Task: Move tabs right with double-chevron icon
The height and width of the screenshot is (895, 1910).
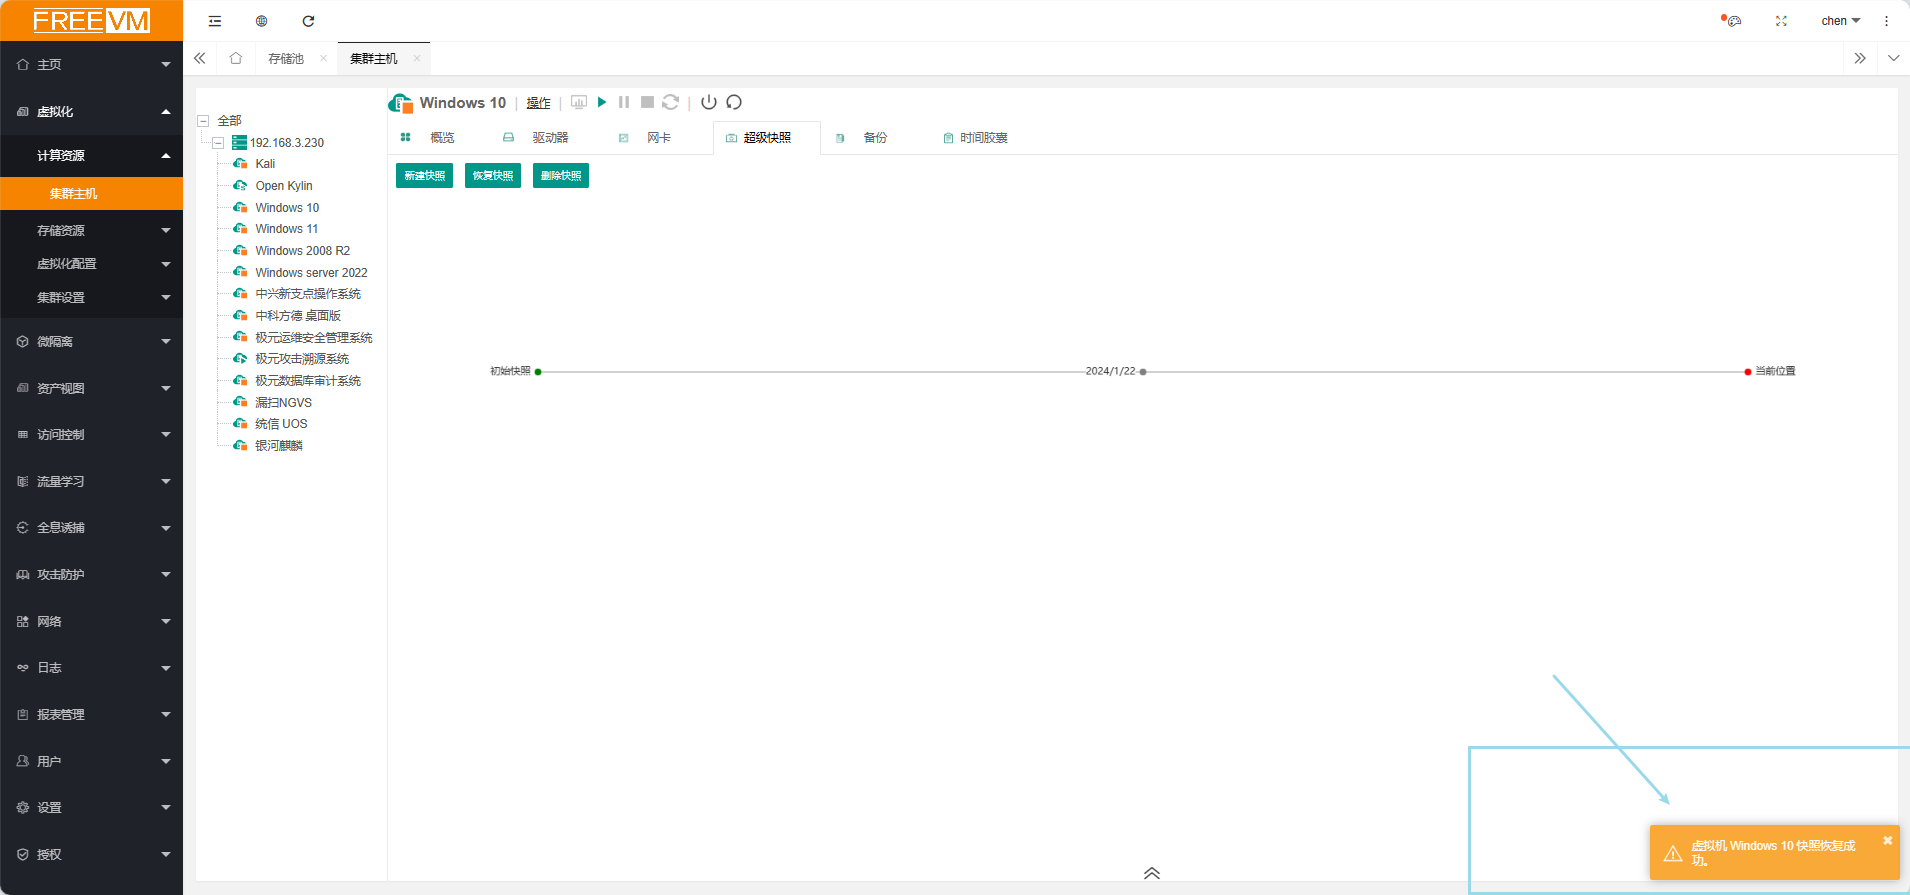Action: [1860, 58]
